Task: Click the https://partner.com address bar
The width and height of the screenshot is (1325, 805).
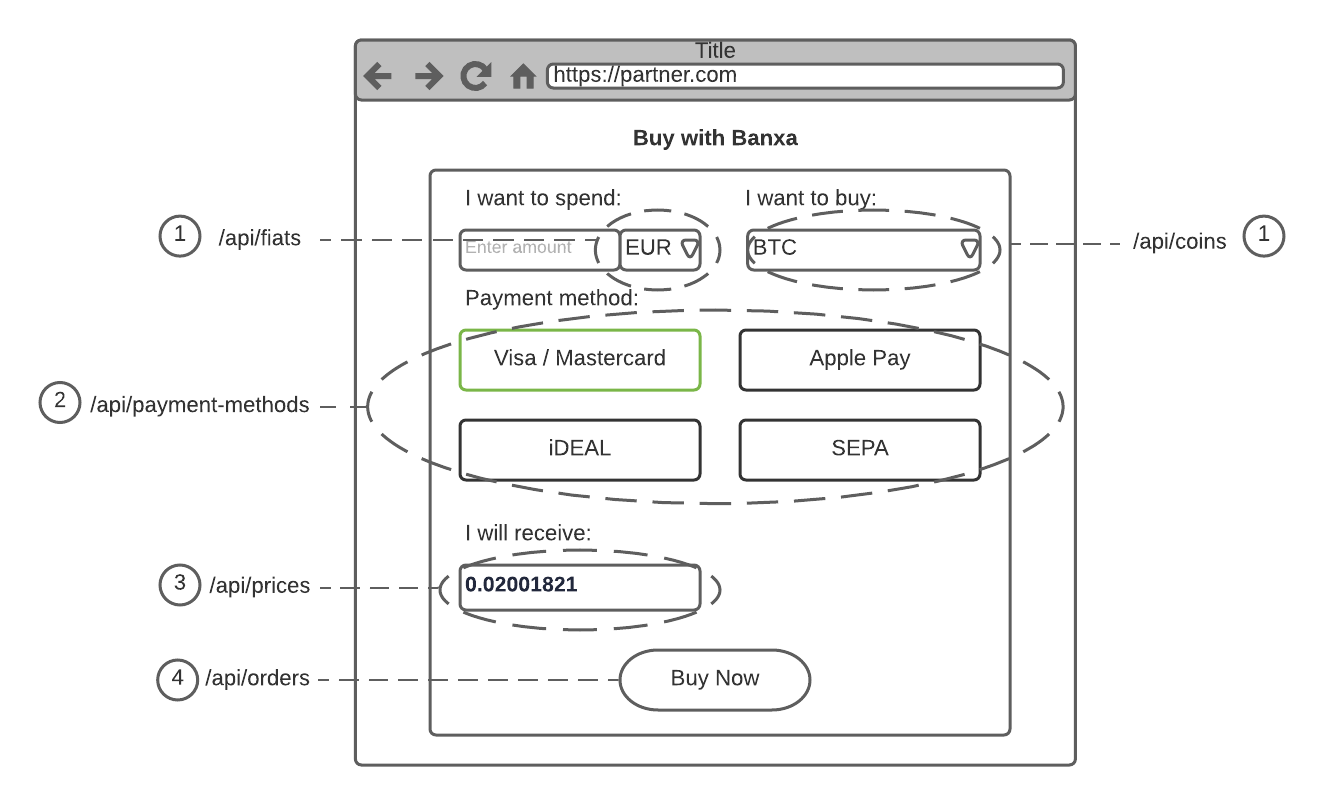Action: tap(805, 76)
